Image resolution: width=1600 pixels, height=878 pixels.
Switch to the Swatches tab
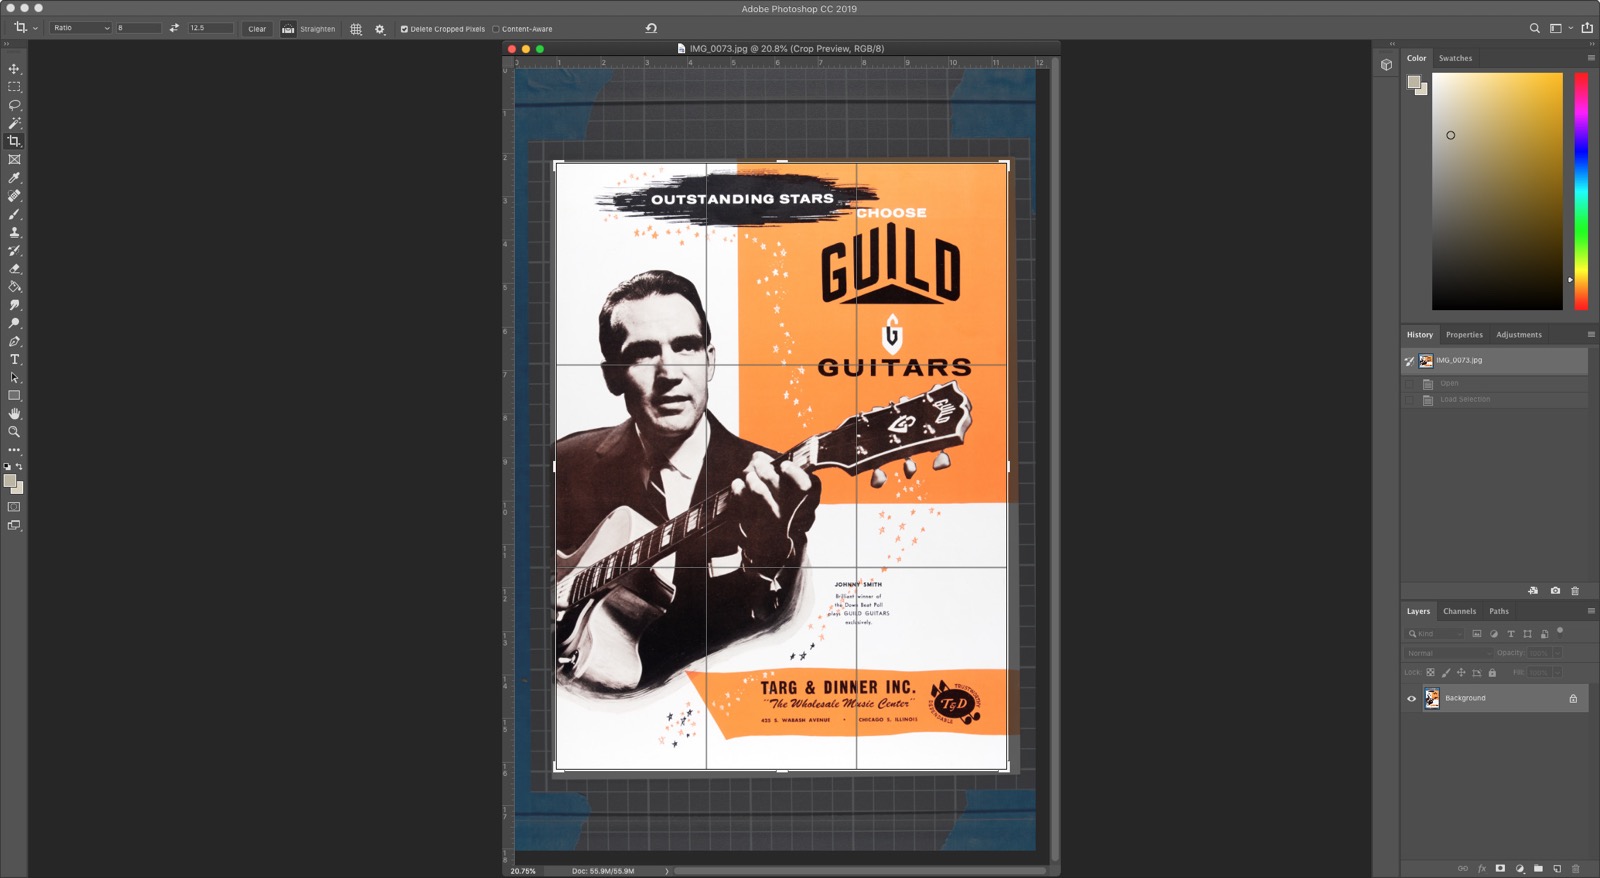(1455, 58)
